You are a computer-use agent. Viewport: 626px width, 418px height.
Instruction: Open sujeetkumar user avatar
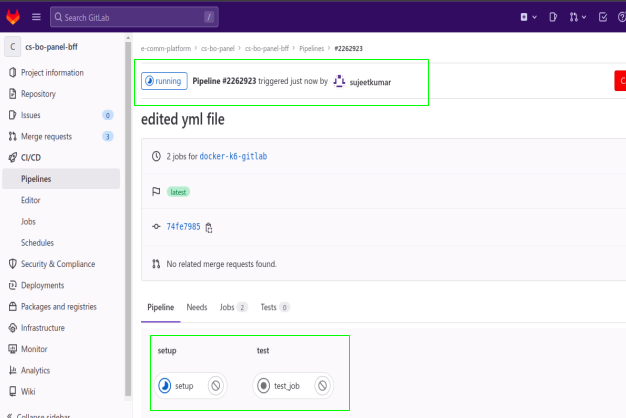pyautogui.click(x=339, y=81)
